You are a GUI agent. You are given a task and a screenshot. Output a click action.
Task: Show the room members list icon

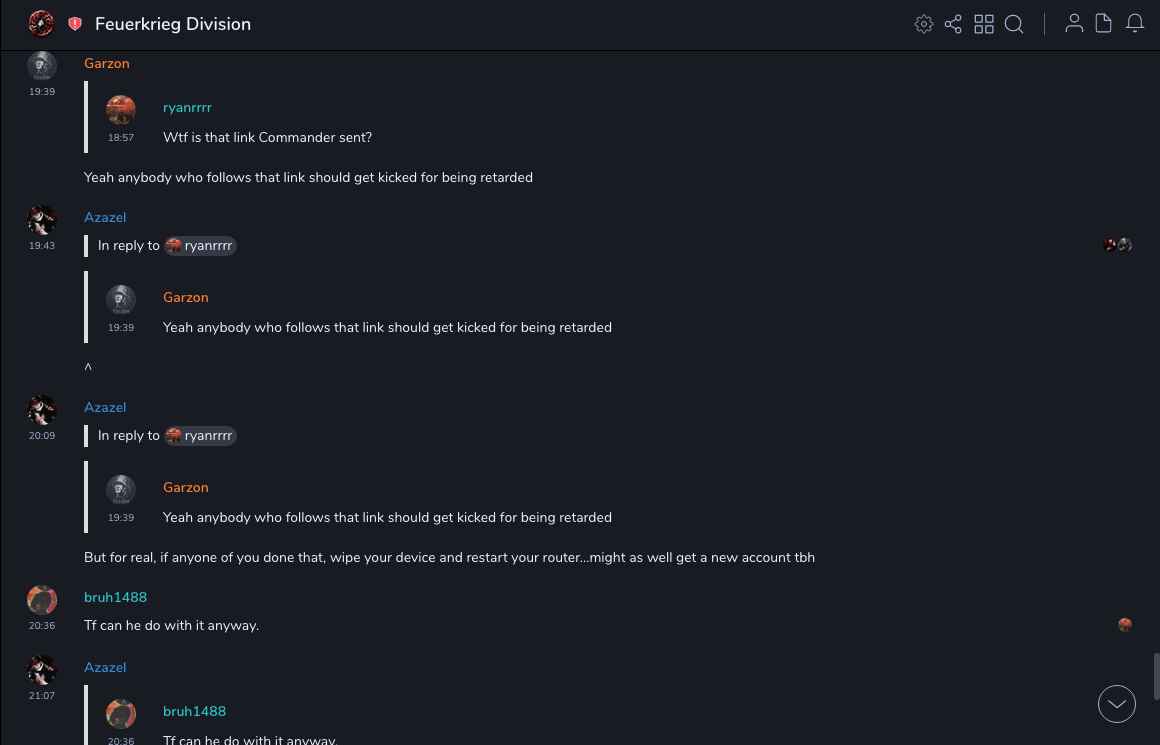coord(1074,24)
